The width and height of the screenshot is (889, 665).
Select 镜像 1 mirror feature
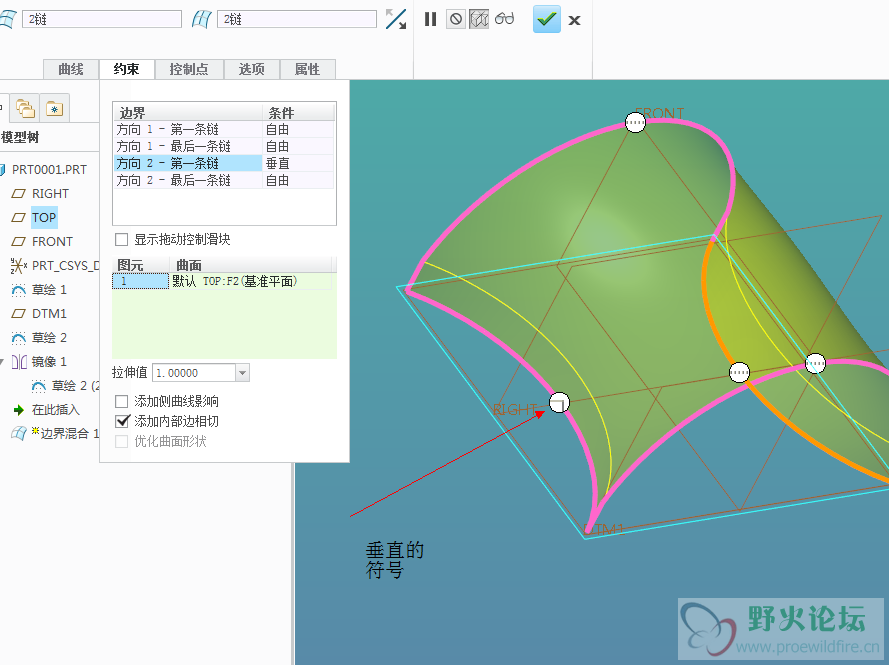49,362
